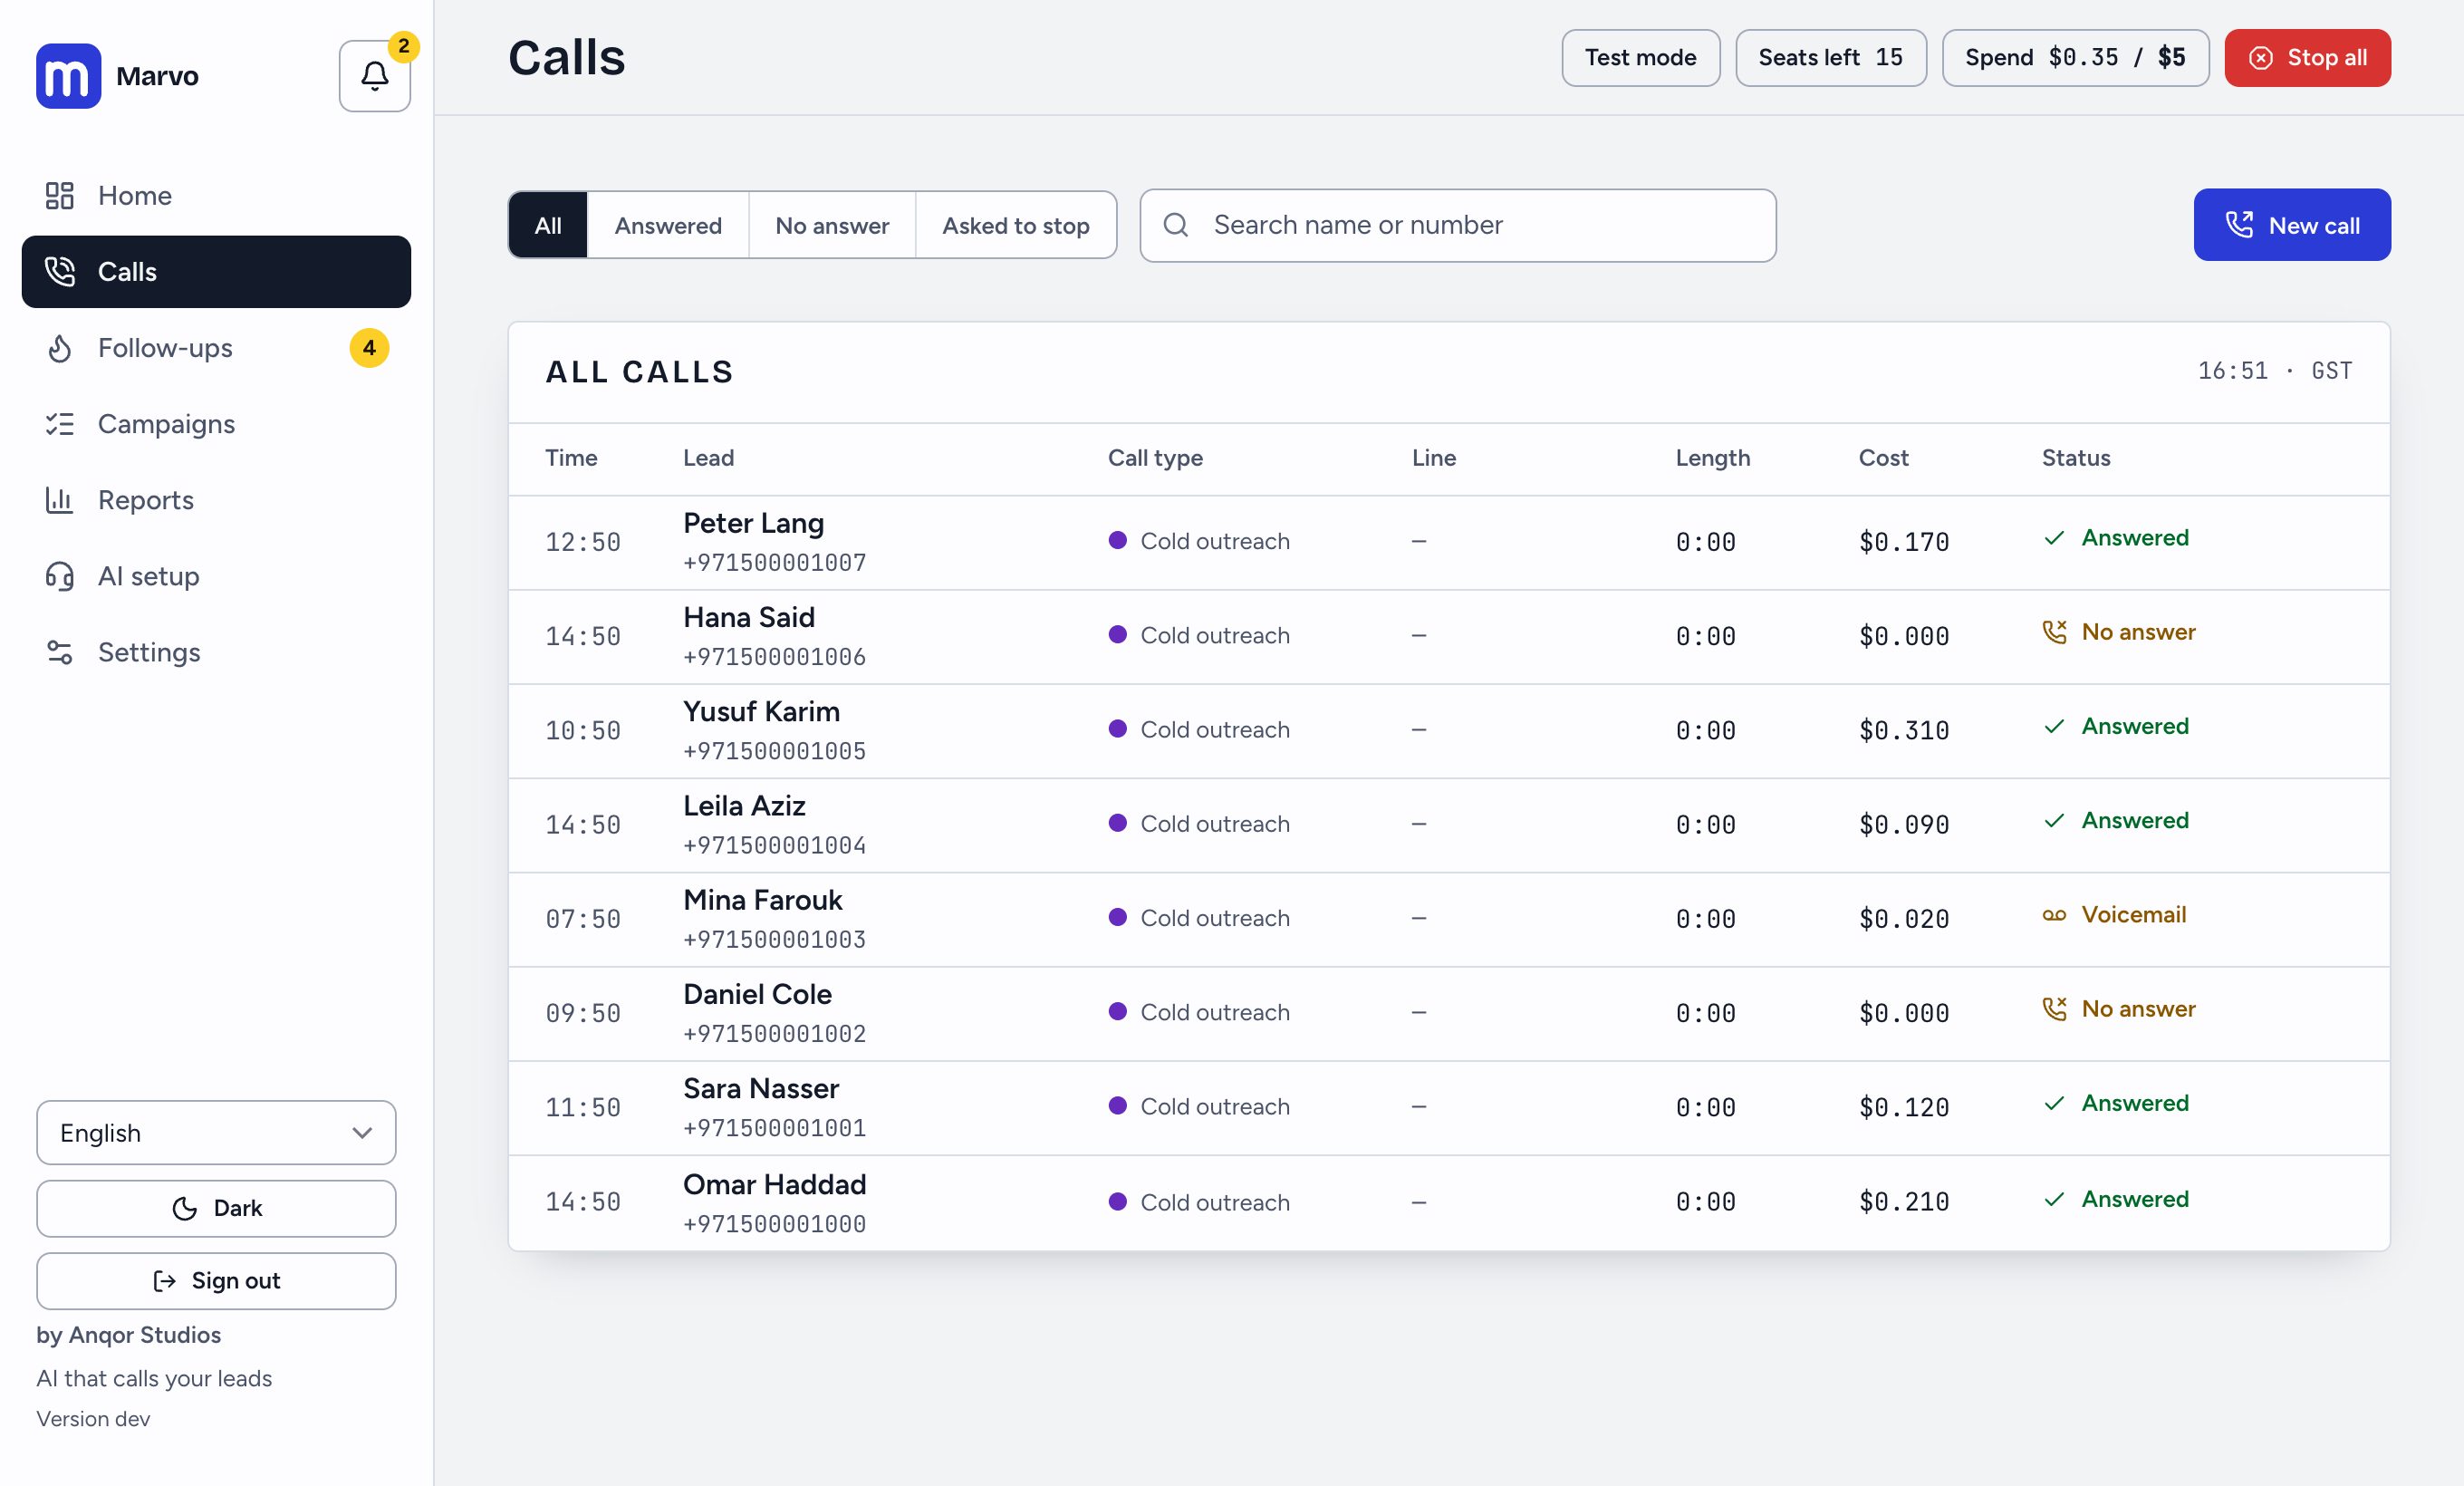Switch to the Answered filter tab

pos(668,225)
